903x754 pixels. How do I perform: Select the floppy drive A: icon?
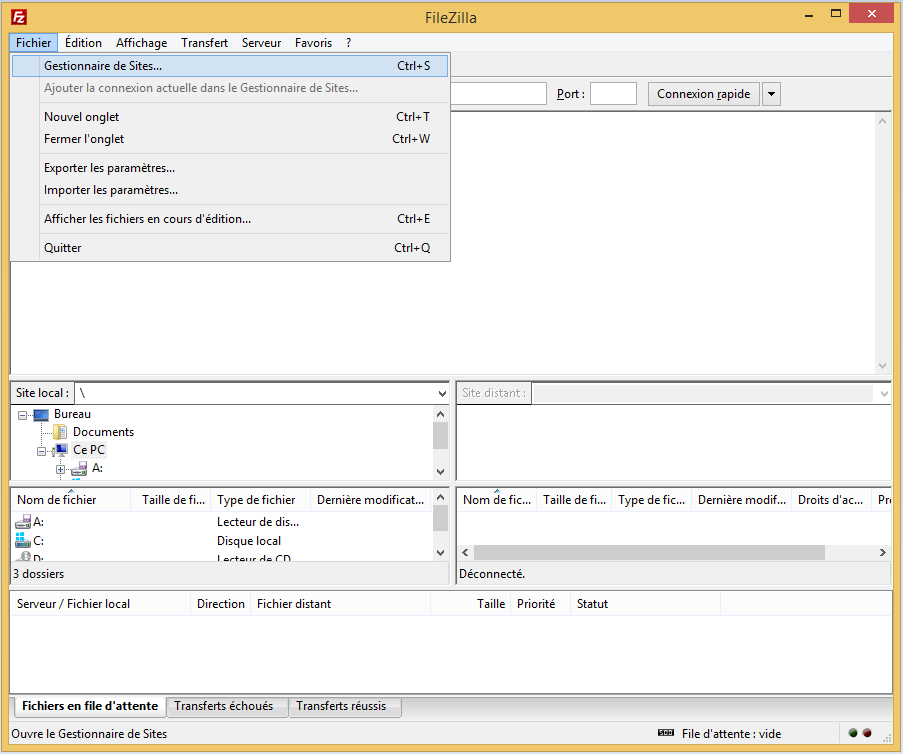click(x=24, y=521)
